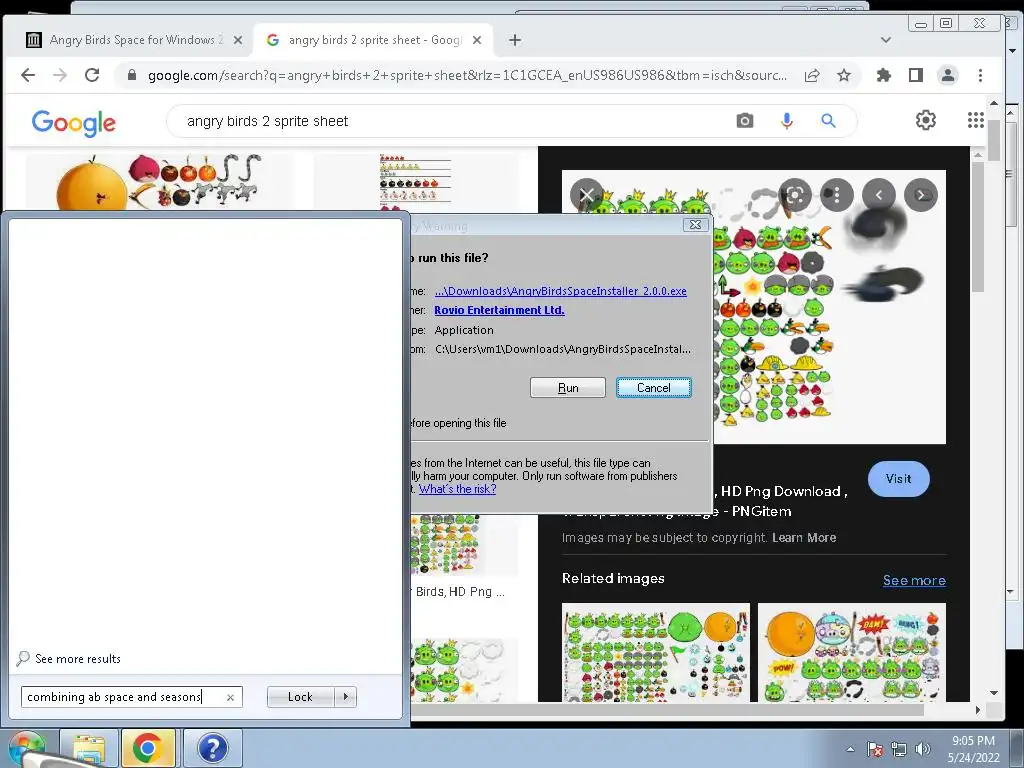The image size is (1024, 768).
Task: Open the Chrome tab search chevron
Action: 886,40
